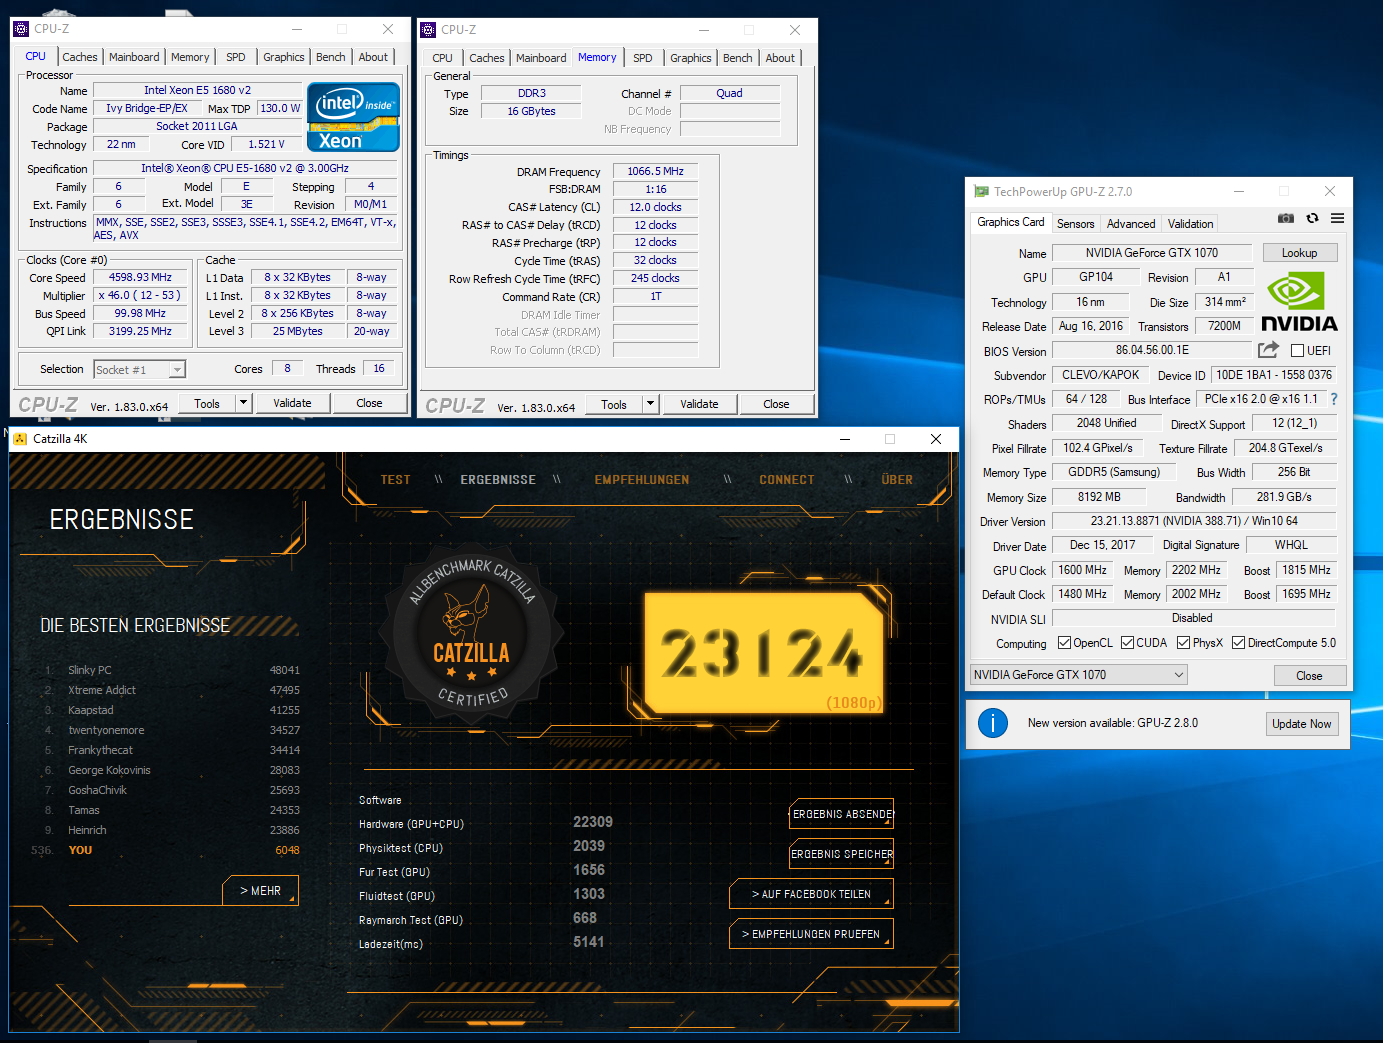Click the Core Speed value 4598.93 MHz

click(x=140, y=277)
